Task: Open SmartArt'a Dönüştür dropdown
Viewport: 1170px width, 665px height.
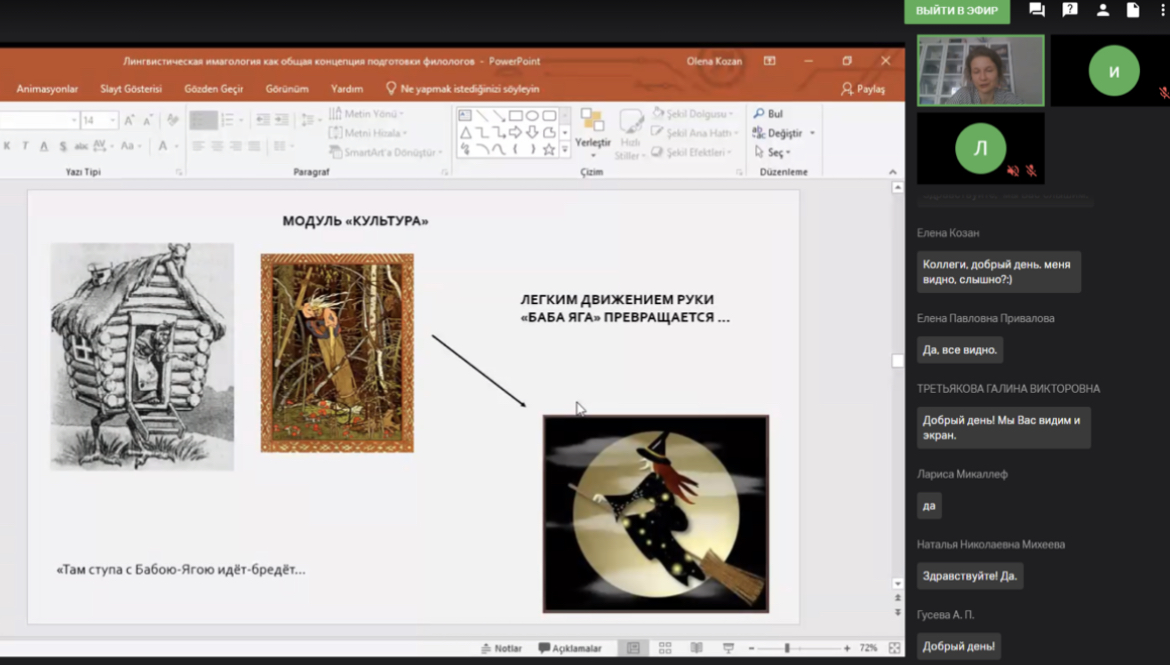Action: point(387,152)
